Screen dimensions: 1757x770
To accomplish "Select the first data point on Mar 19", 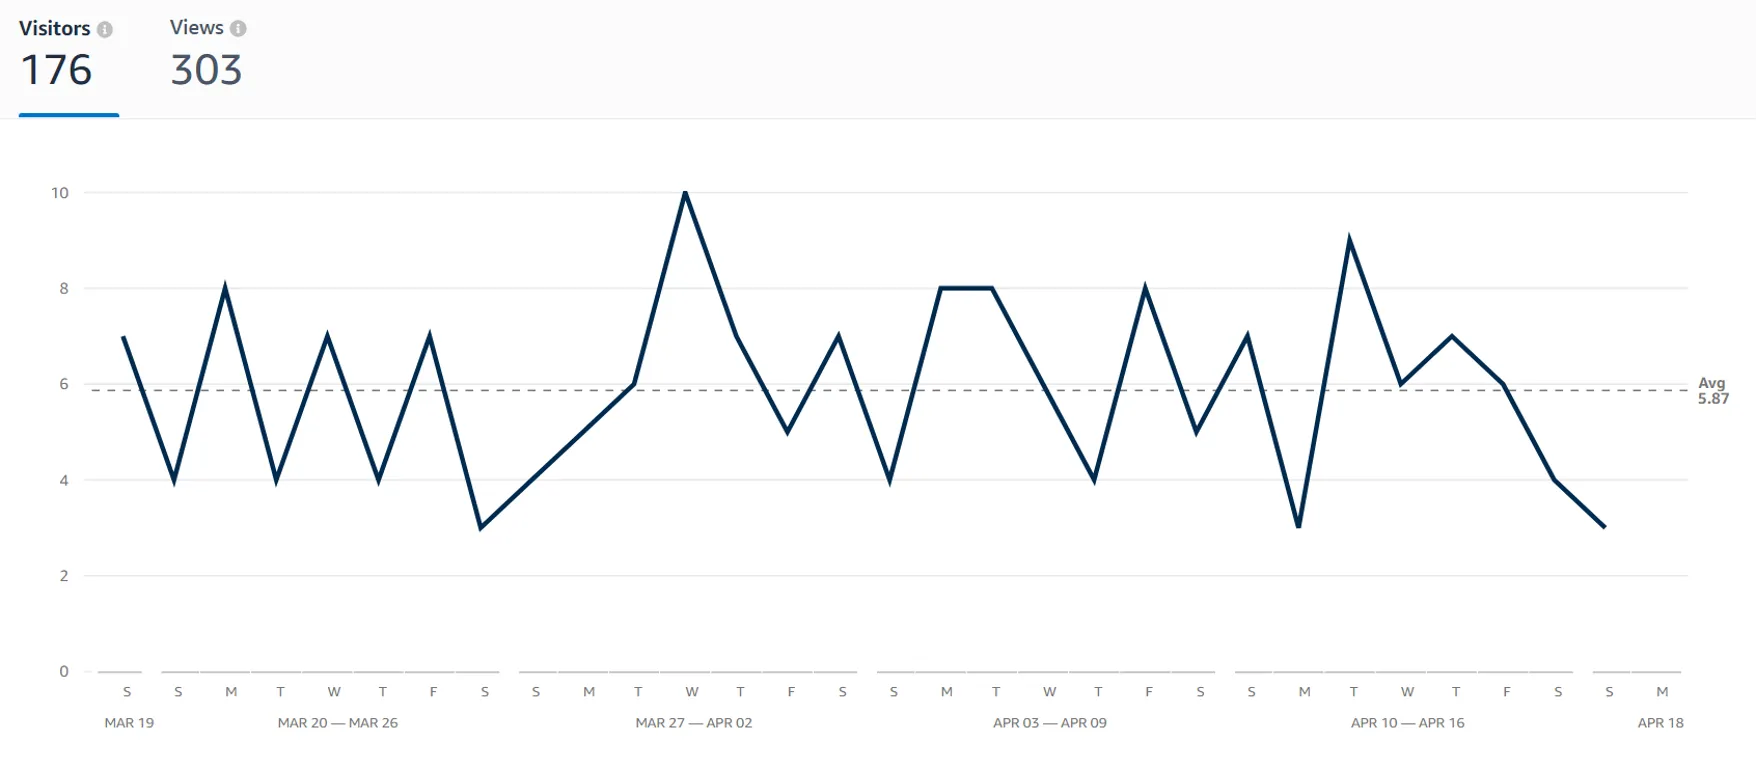I will pyautogui.click(x=124, y=337).
